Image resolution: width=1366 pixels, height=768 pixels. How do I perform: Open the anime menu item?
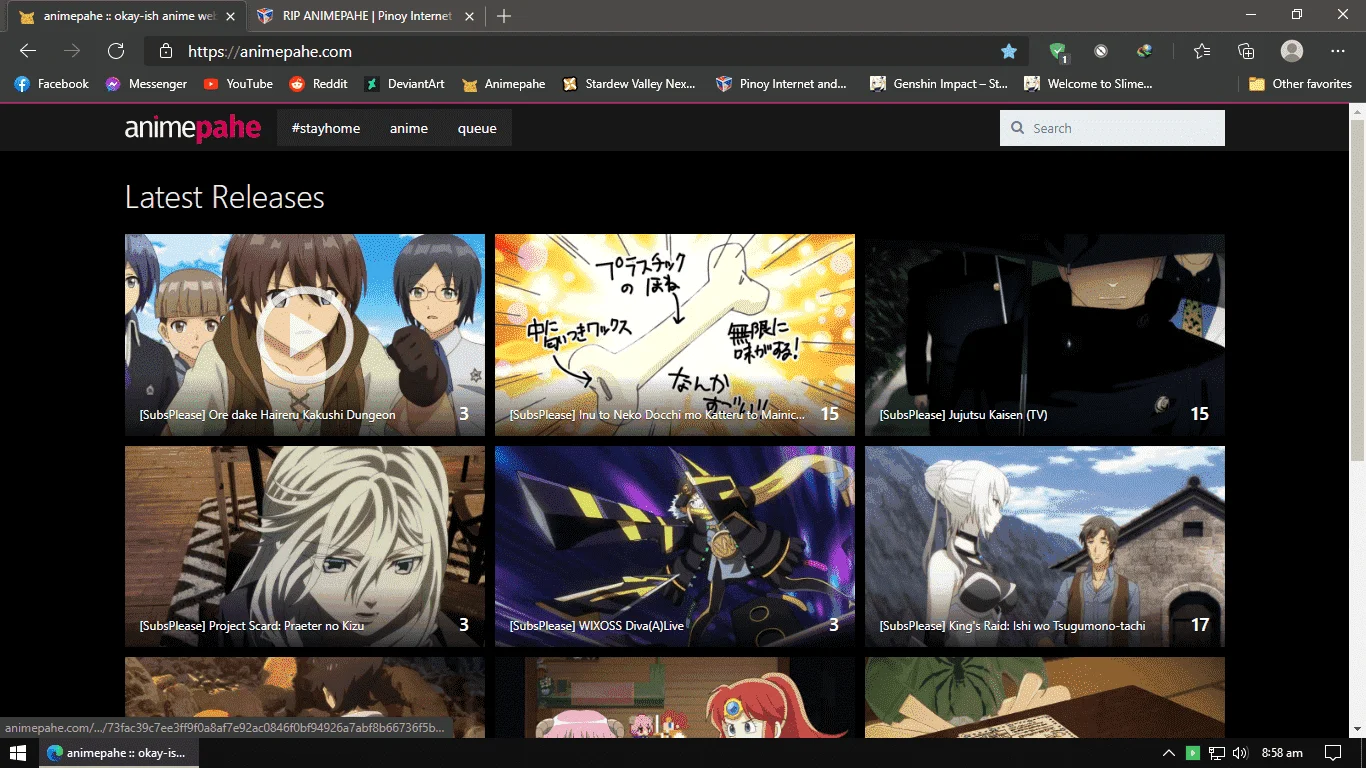coord(409,128)
